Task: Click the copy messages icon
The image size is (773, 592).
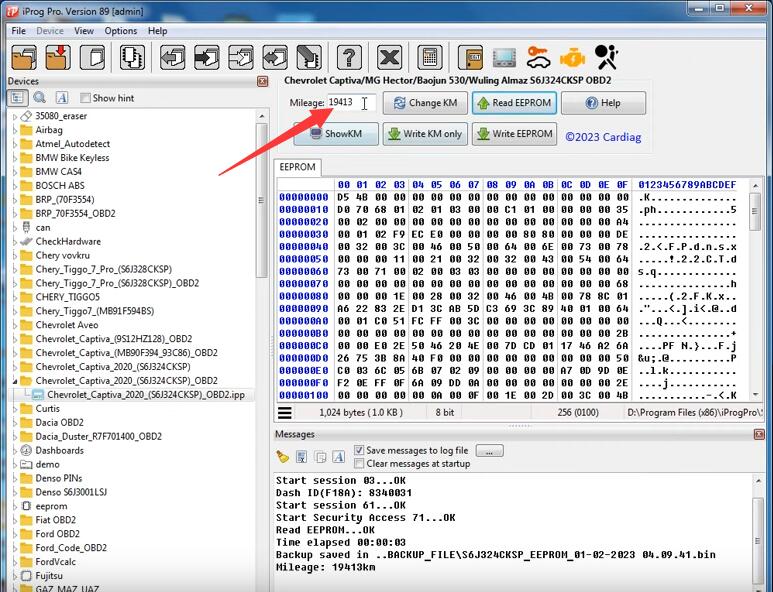Action: 320,457
